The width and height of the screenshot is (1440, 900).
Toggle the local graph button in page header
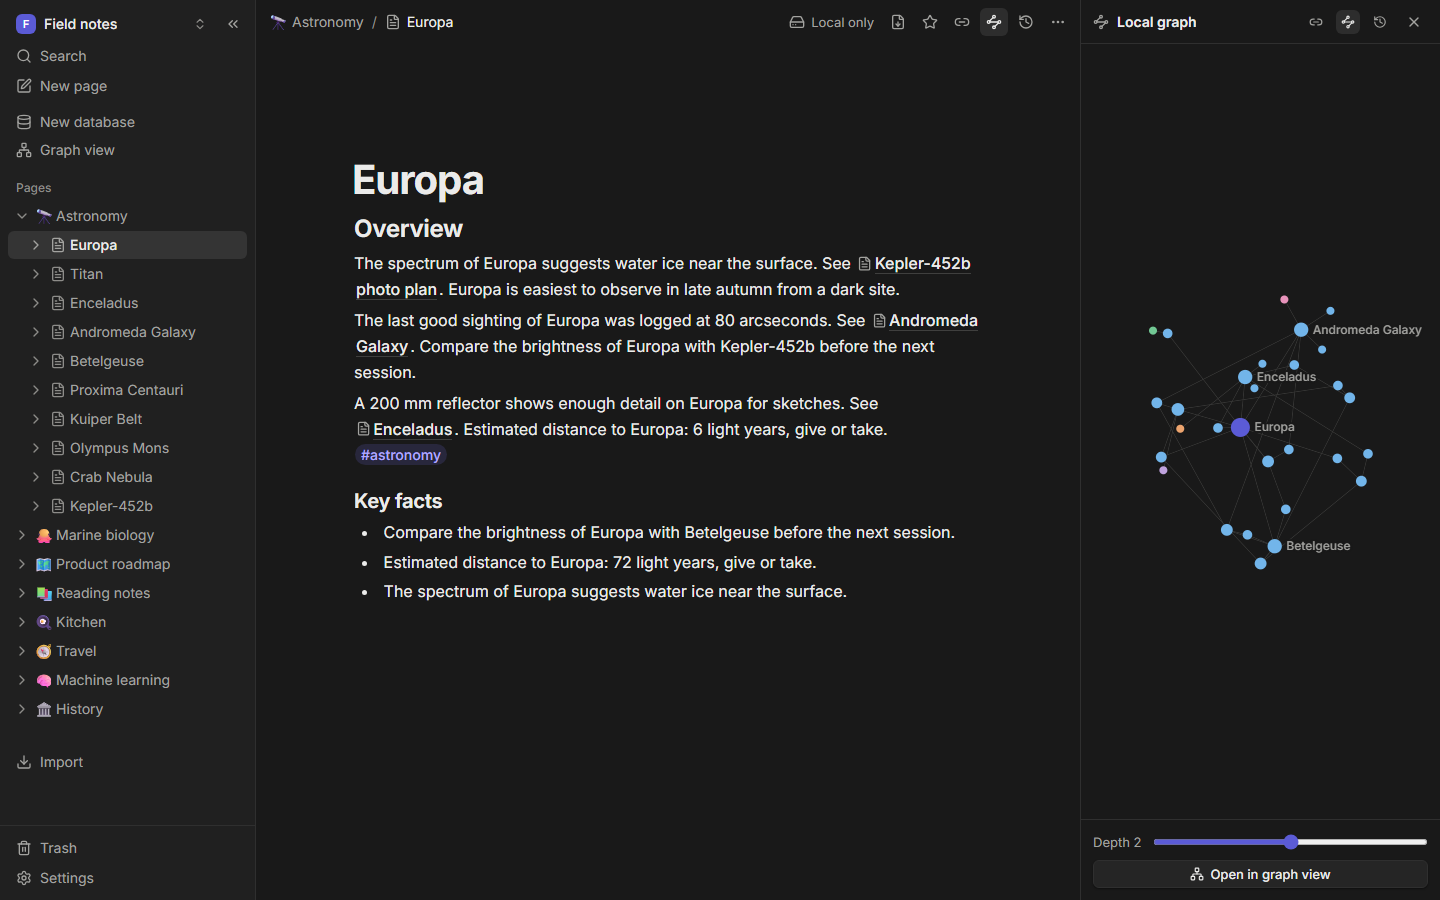994,22
